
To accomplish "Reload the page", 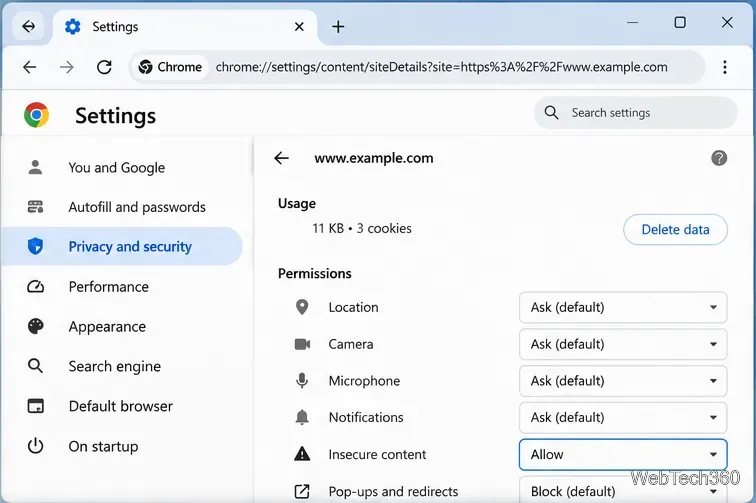I will tap(104, 67).
